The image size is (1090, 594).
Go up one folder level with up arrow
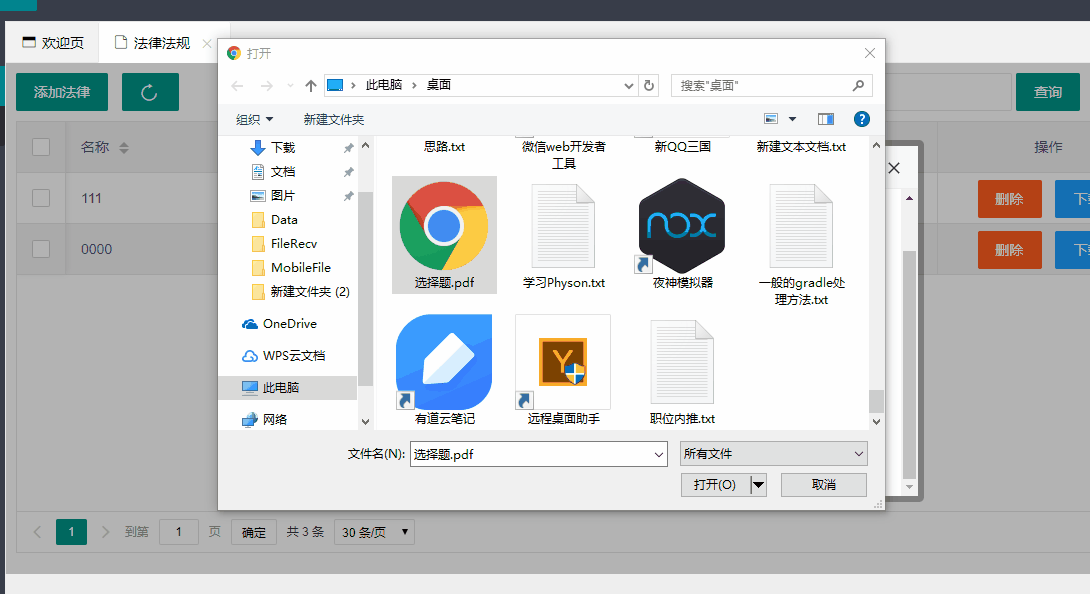point(311,85)
